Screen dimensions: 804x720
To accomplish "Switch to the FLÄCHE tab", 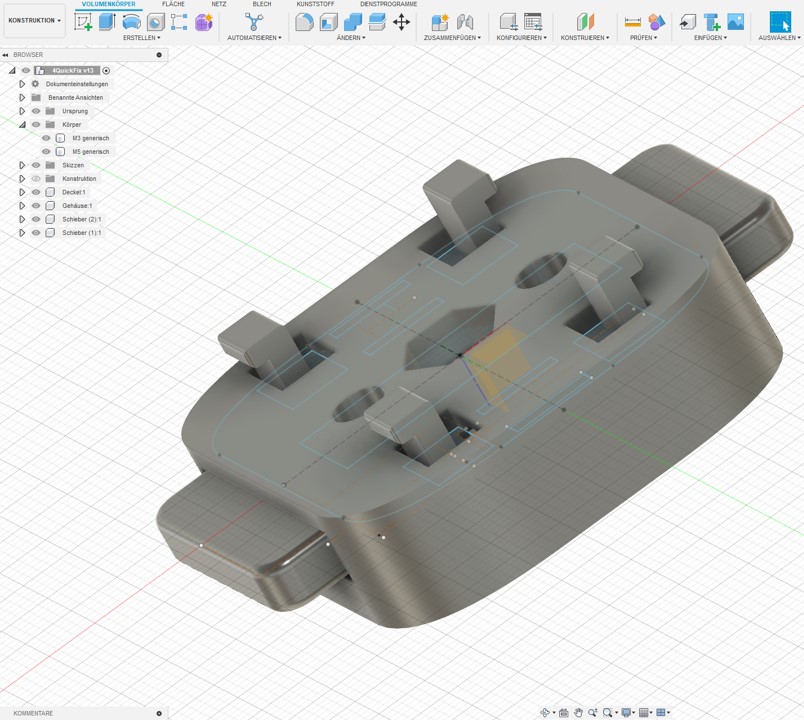I will click(173, 4).
